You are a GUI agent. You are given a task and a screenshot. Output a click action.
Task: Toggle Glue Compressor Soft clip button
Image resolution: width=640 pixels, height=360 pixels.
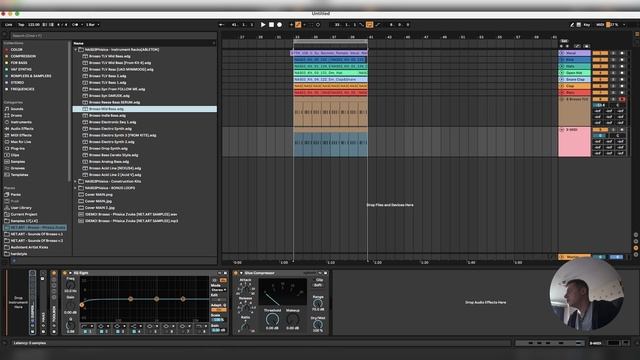319,285
